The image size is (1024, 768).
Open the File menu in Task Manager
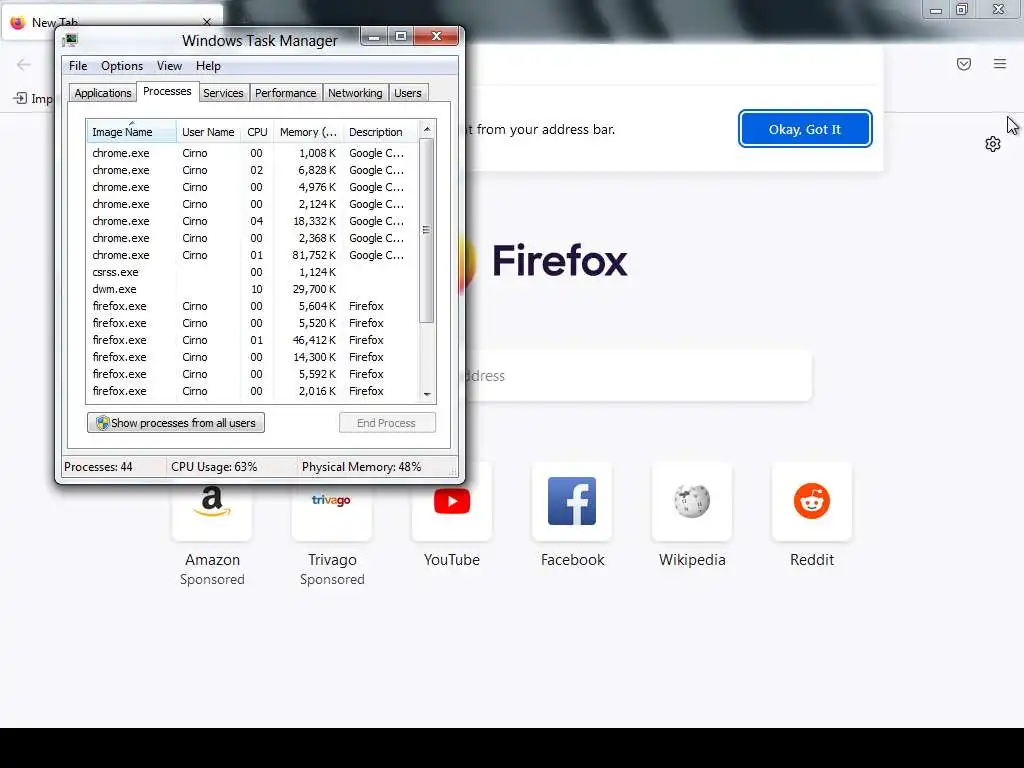pyautogui.click(x=78, y=66)
